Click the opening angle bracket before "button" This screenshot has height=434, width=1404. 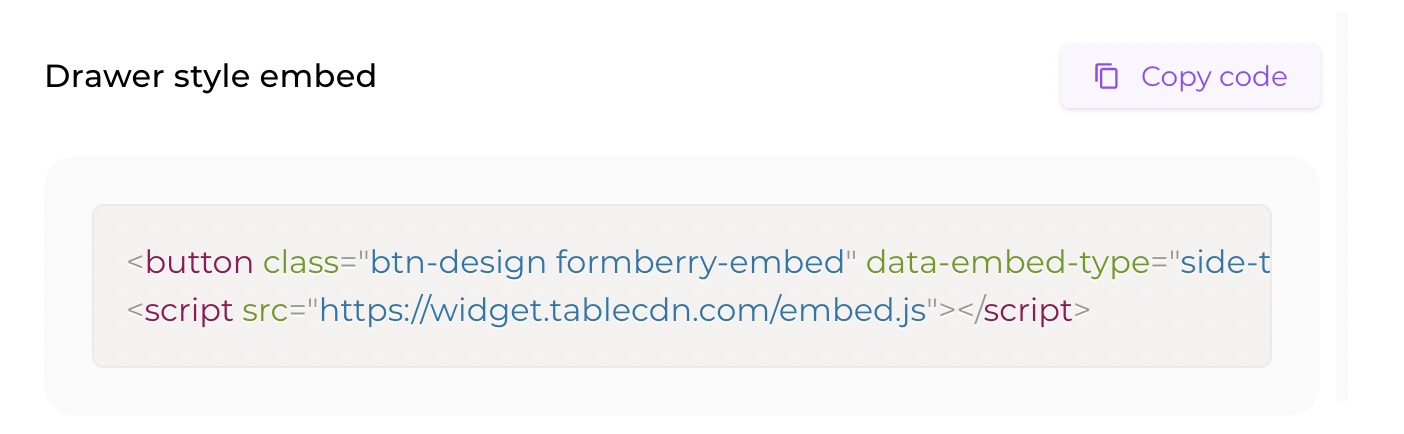coord(135,263)
